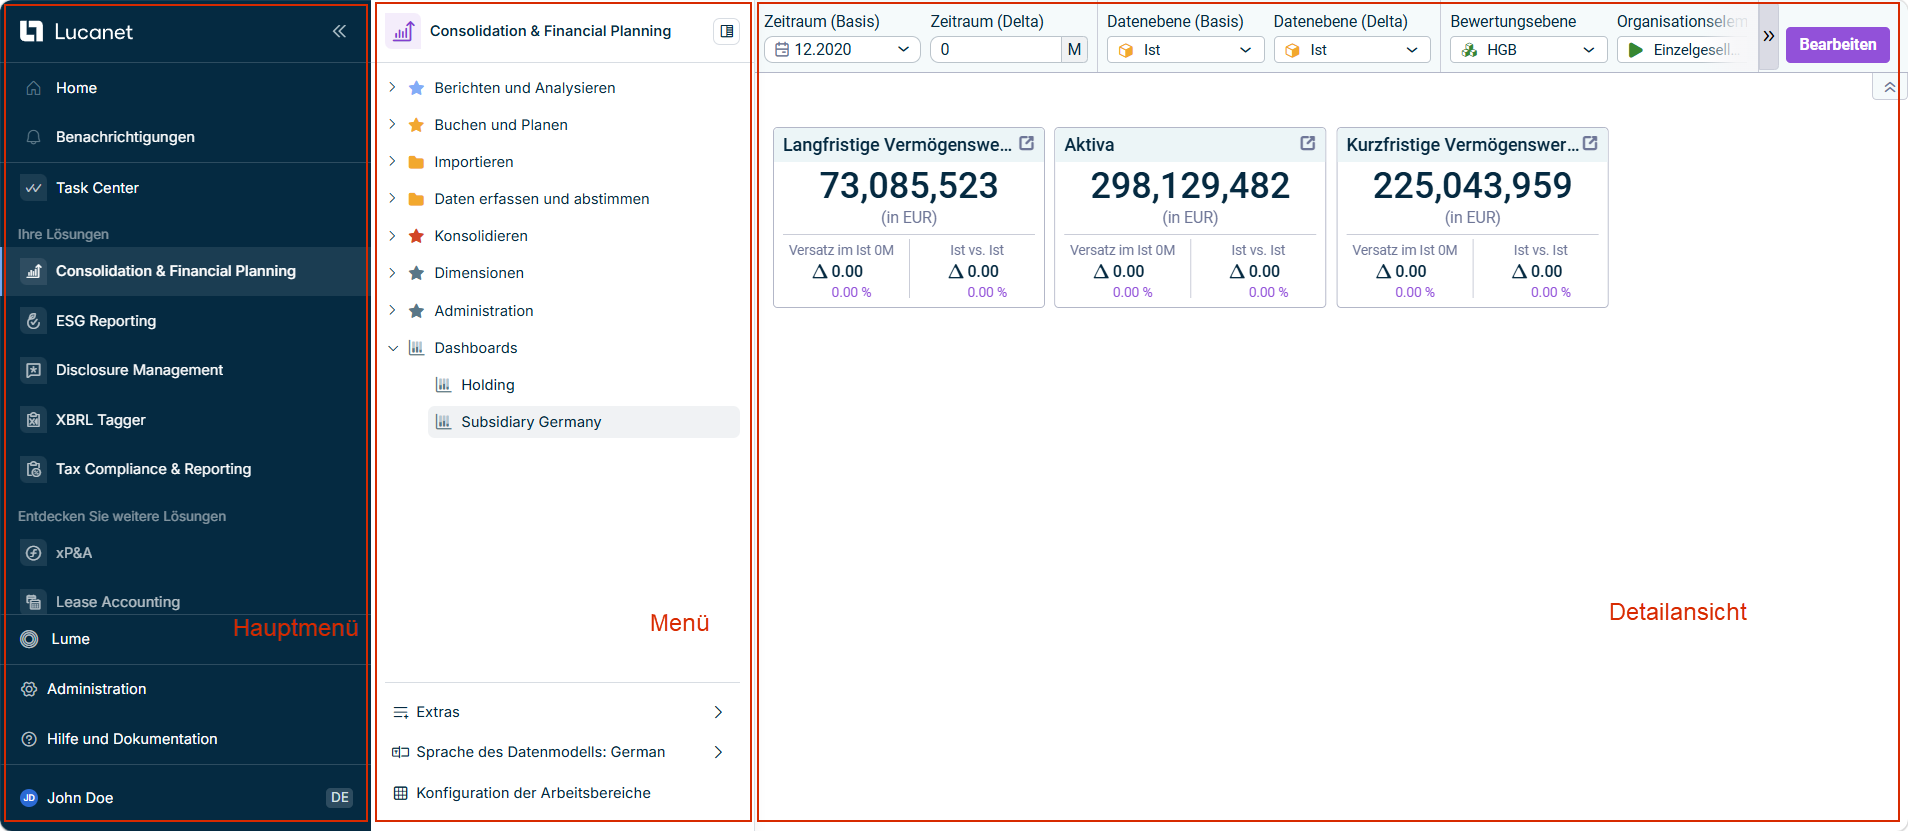Open Kurzfristige Vermögenswerte tile external icon
1908x831 pixels.
[1590, 144]
